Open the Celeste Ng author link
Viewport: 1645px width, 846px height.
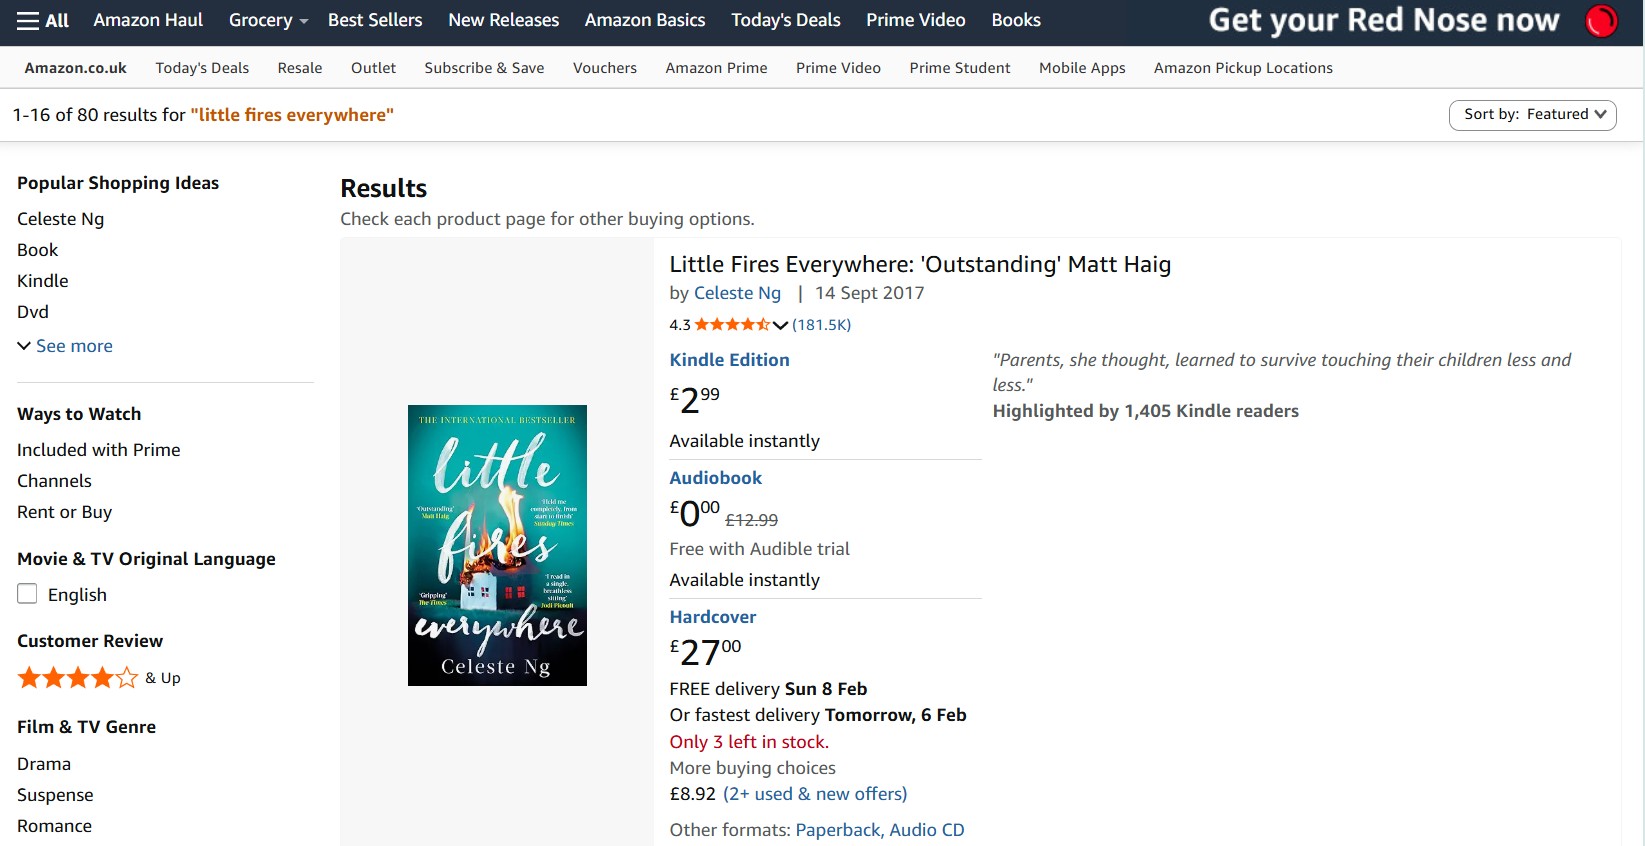tap(737, 292)
